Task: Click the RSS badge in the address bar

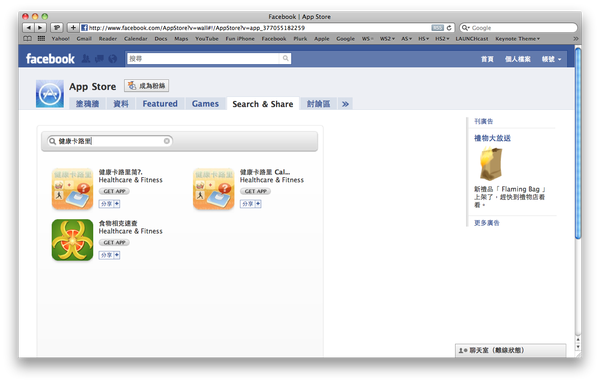Action: (437, 28)
